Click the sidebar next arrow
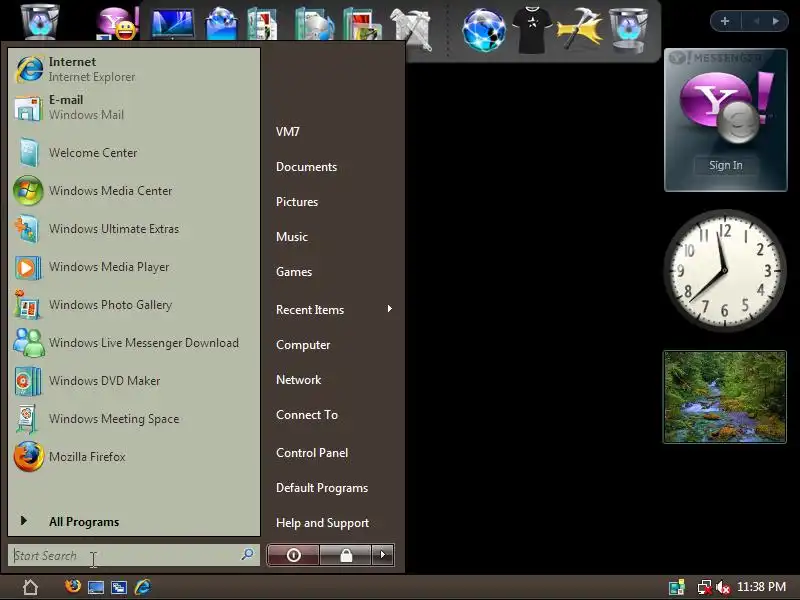Viewport: 800px width, 600px height. coord(776,21)
